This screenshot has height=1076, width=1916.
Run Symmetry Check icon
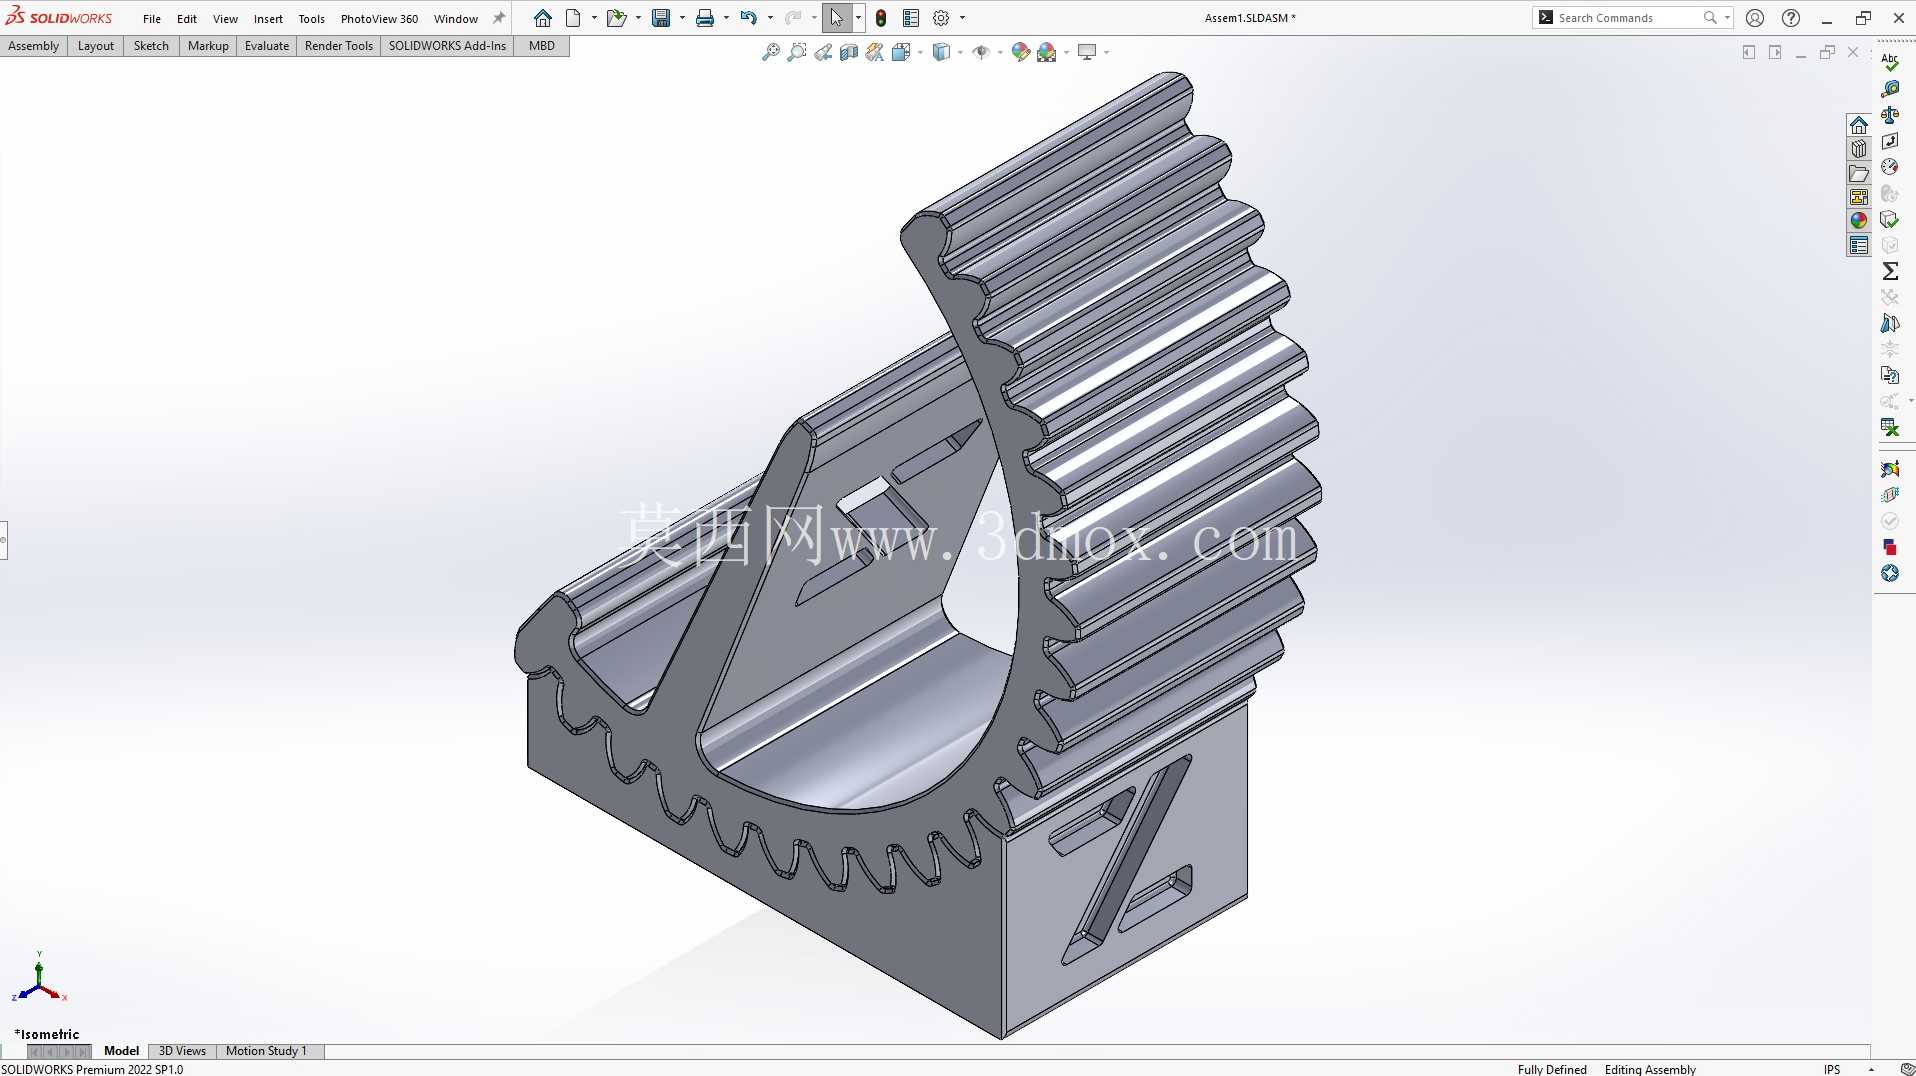1890,323
